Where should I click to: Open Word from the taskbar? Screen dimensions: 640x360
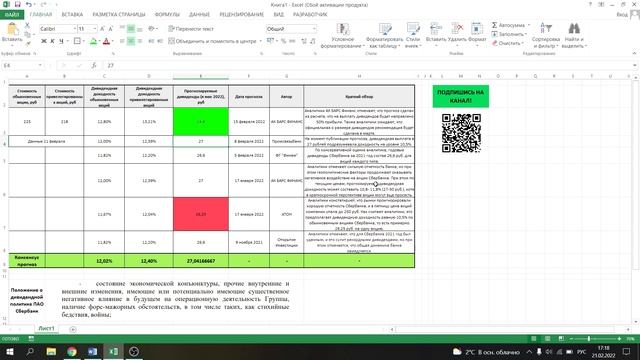tap(92, 351)
